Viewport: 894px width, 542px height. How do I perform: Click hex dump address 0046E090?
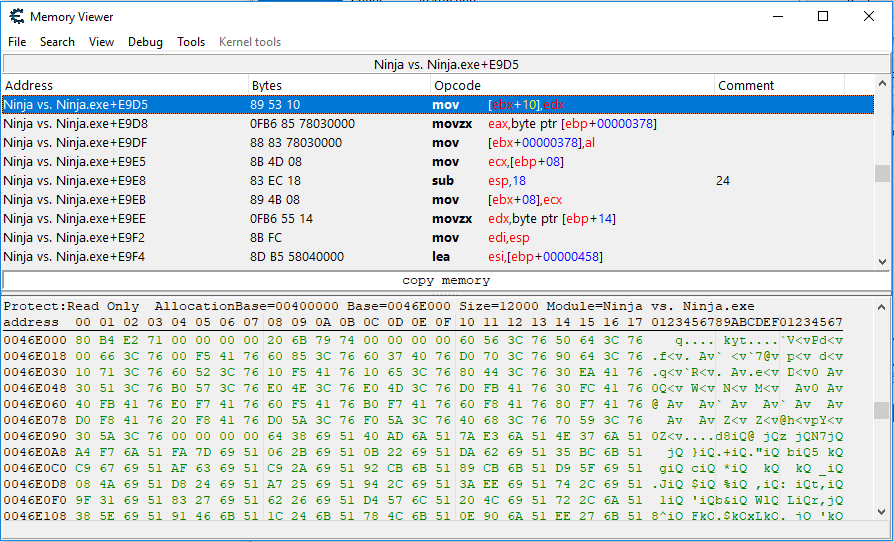click(35, 436)
